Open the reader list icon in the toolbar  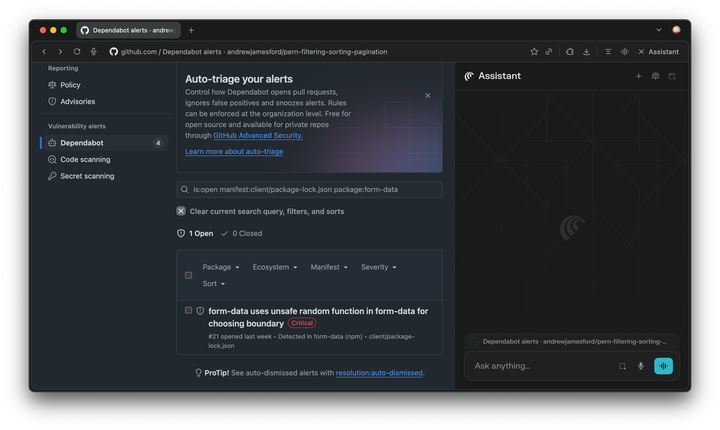608,52
